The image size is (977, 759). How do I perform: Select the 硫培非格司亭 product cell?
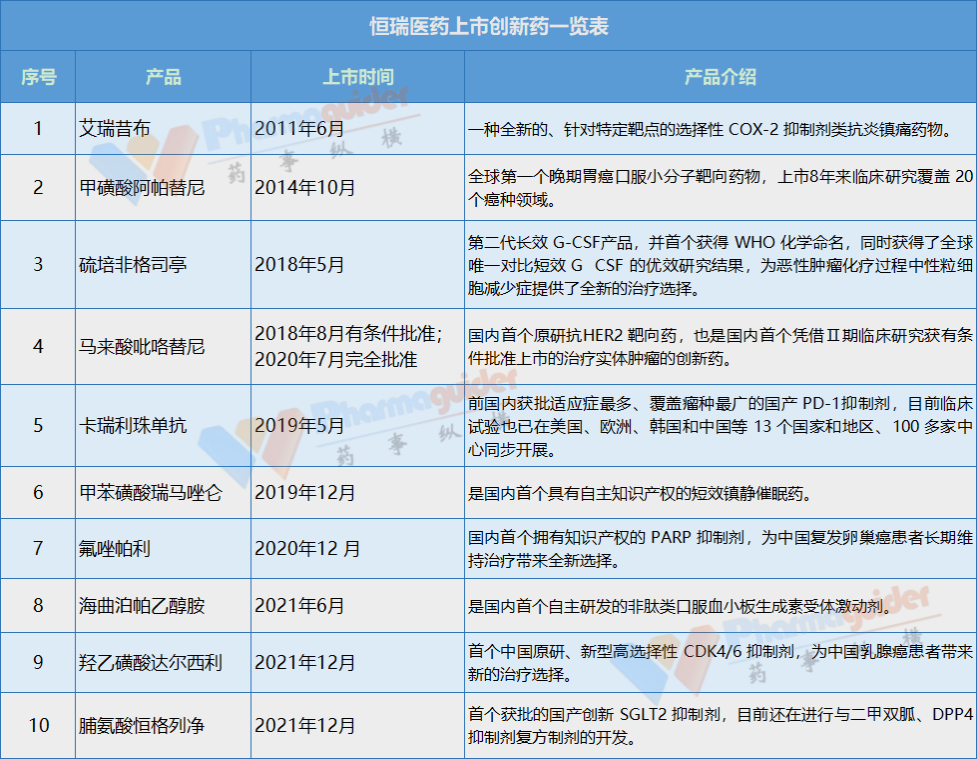pyautogui.click(x=133, y=265)
